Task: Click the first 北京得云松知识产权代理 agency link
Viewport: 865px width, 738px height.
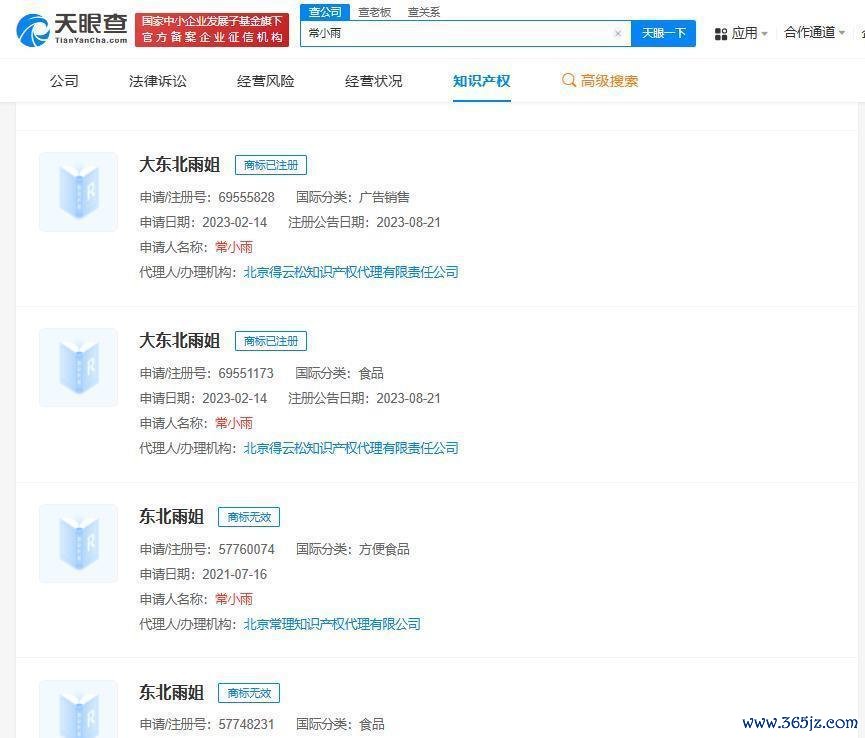Action: point(351,272)
